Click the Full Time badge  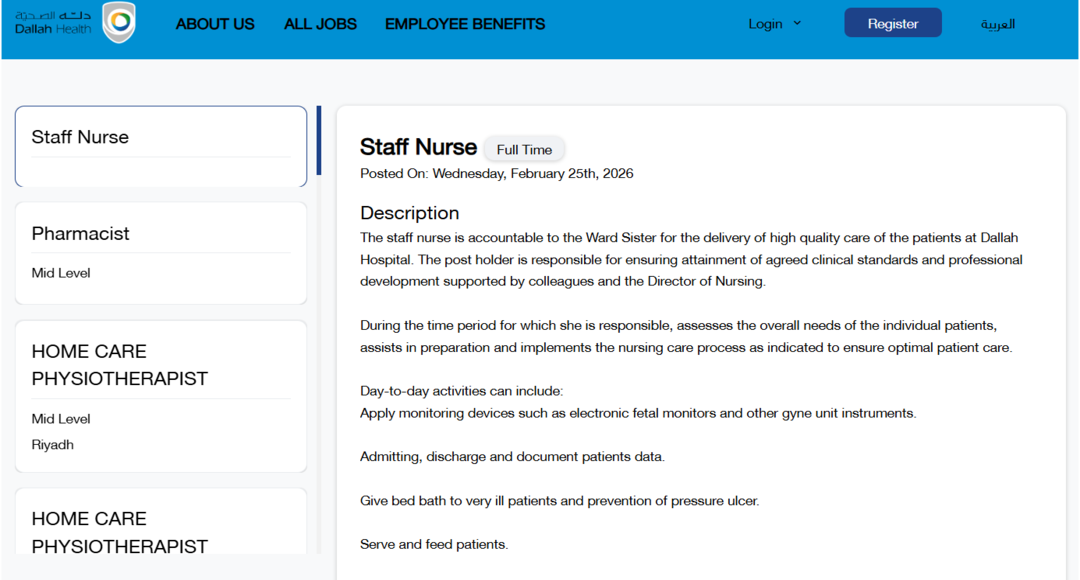(524, 150)
